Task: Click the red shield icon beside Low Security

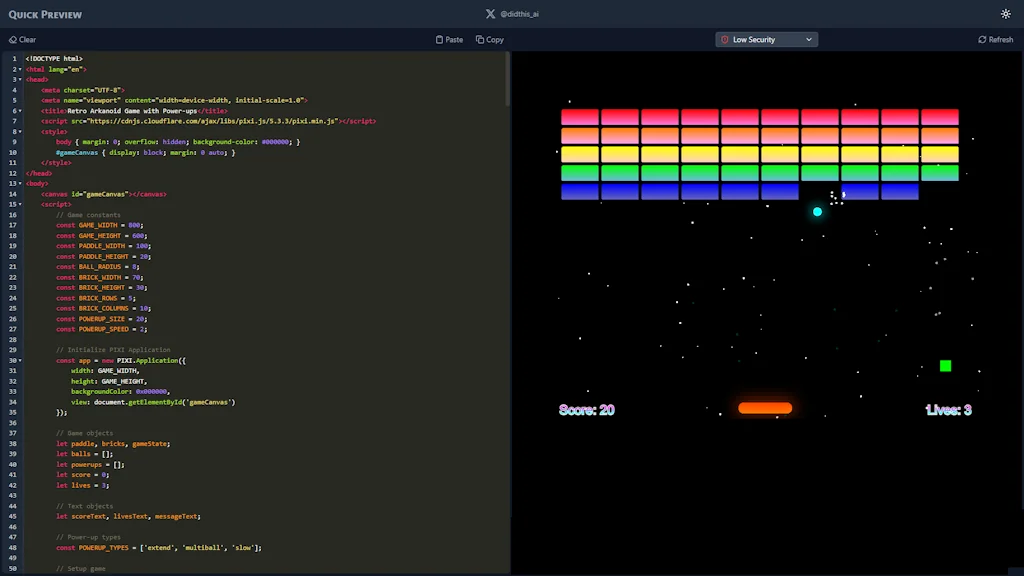Action: point(724,39)
